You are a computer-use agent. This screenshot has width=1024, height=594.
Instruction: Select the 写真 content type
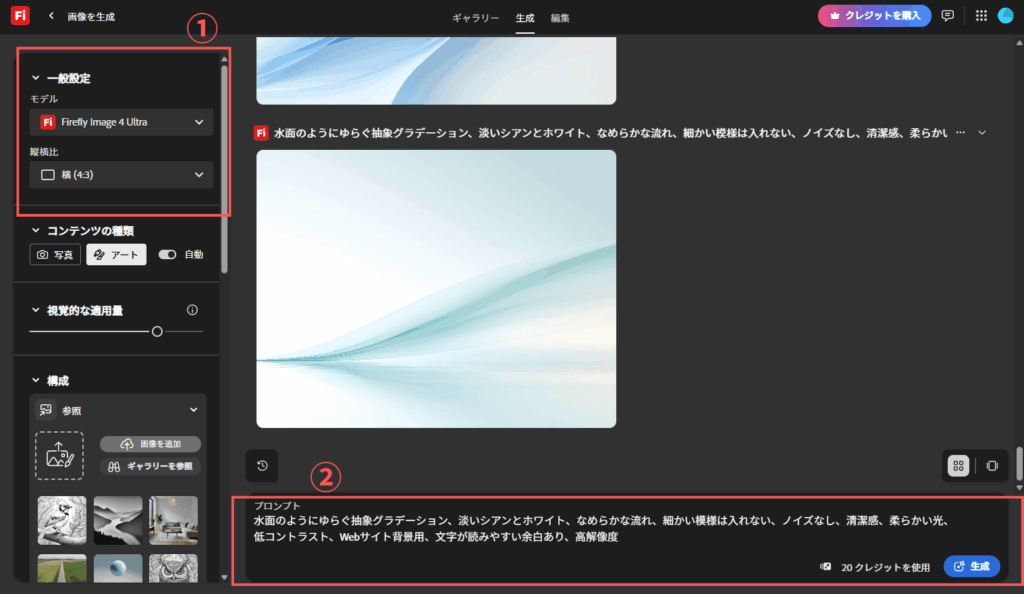[x=55, y=255]
